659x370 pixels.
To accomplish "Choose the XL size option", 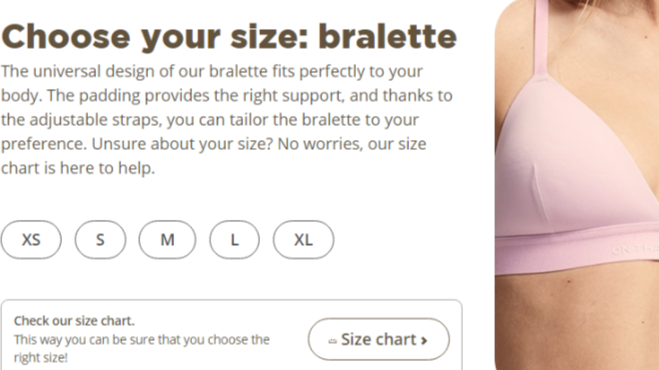I will click(303, 240).
